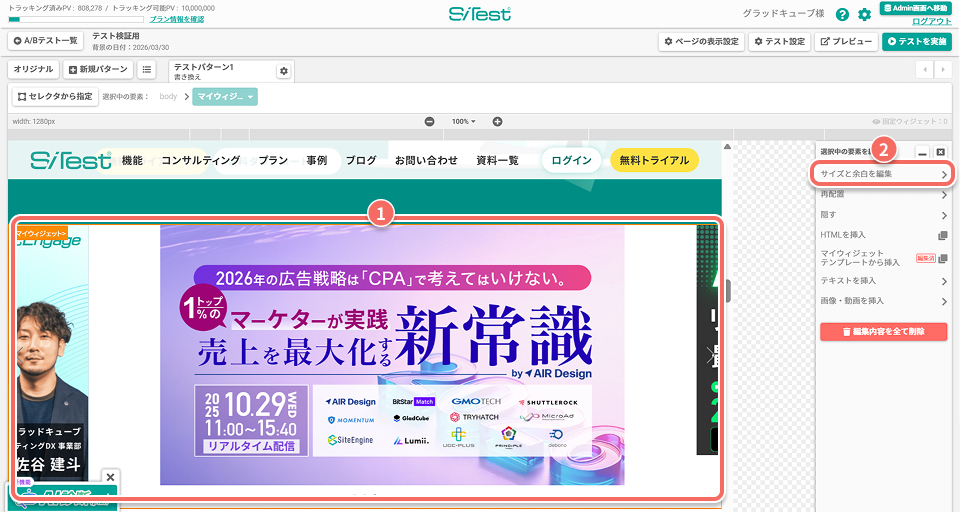This screenshot has height=512, width=961.
Task: Click ブログ in preview navigation
Action: click(x=361, y=161)
